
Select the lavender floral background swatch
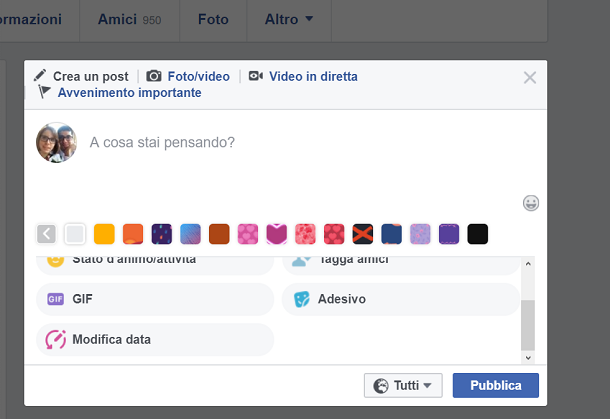tap(420, 234)
